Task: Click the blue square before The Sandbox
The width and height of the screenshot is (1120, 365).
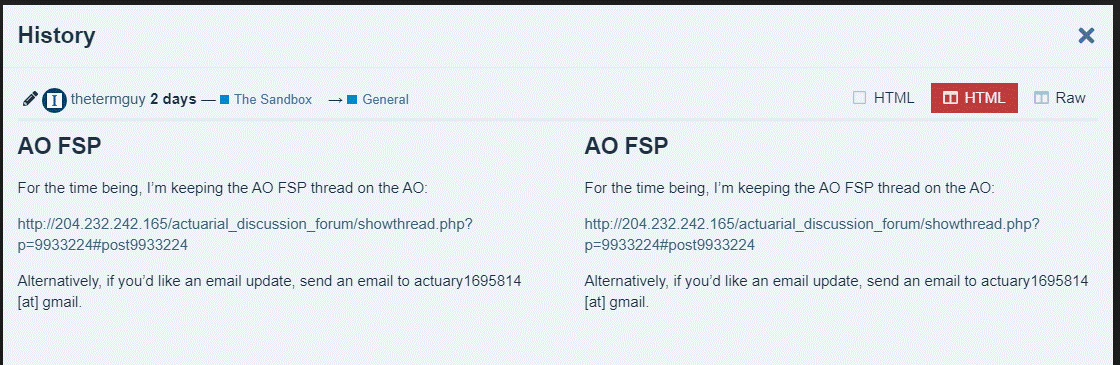Action: pos(224,99)
